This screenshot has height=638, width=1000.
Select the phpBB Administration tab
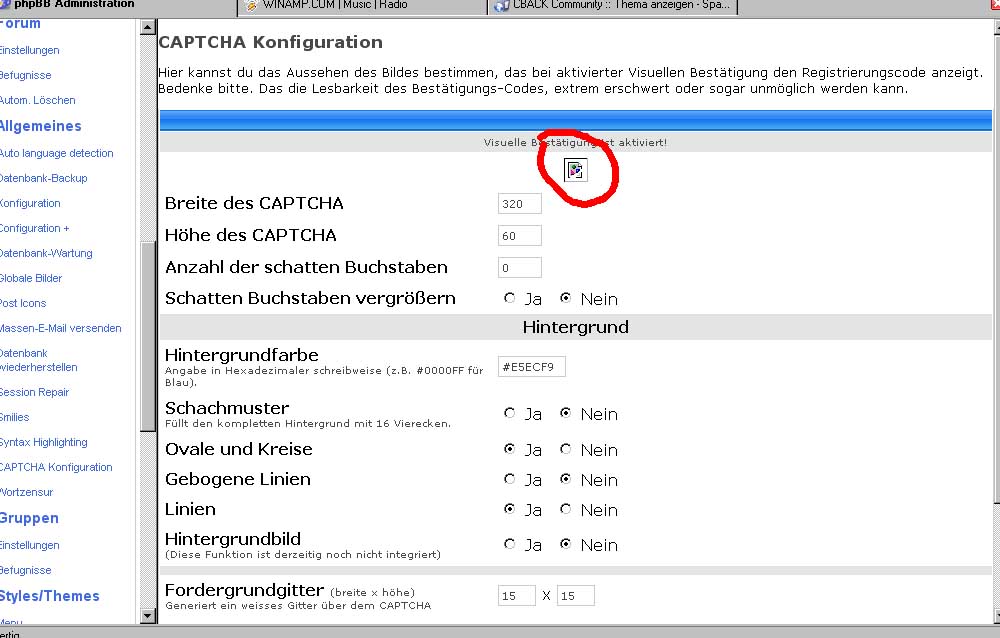pos(75,5)
